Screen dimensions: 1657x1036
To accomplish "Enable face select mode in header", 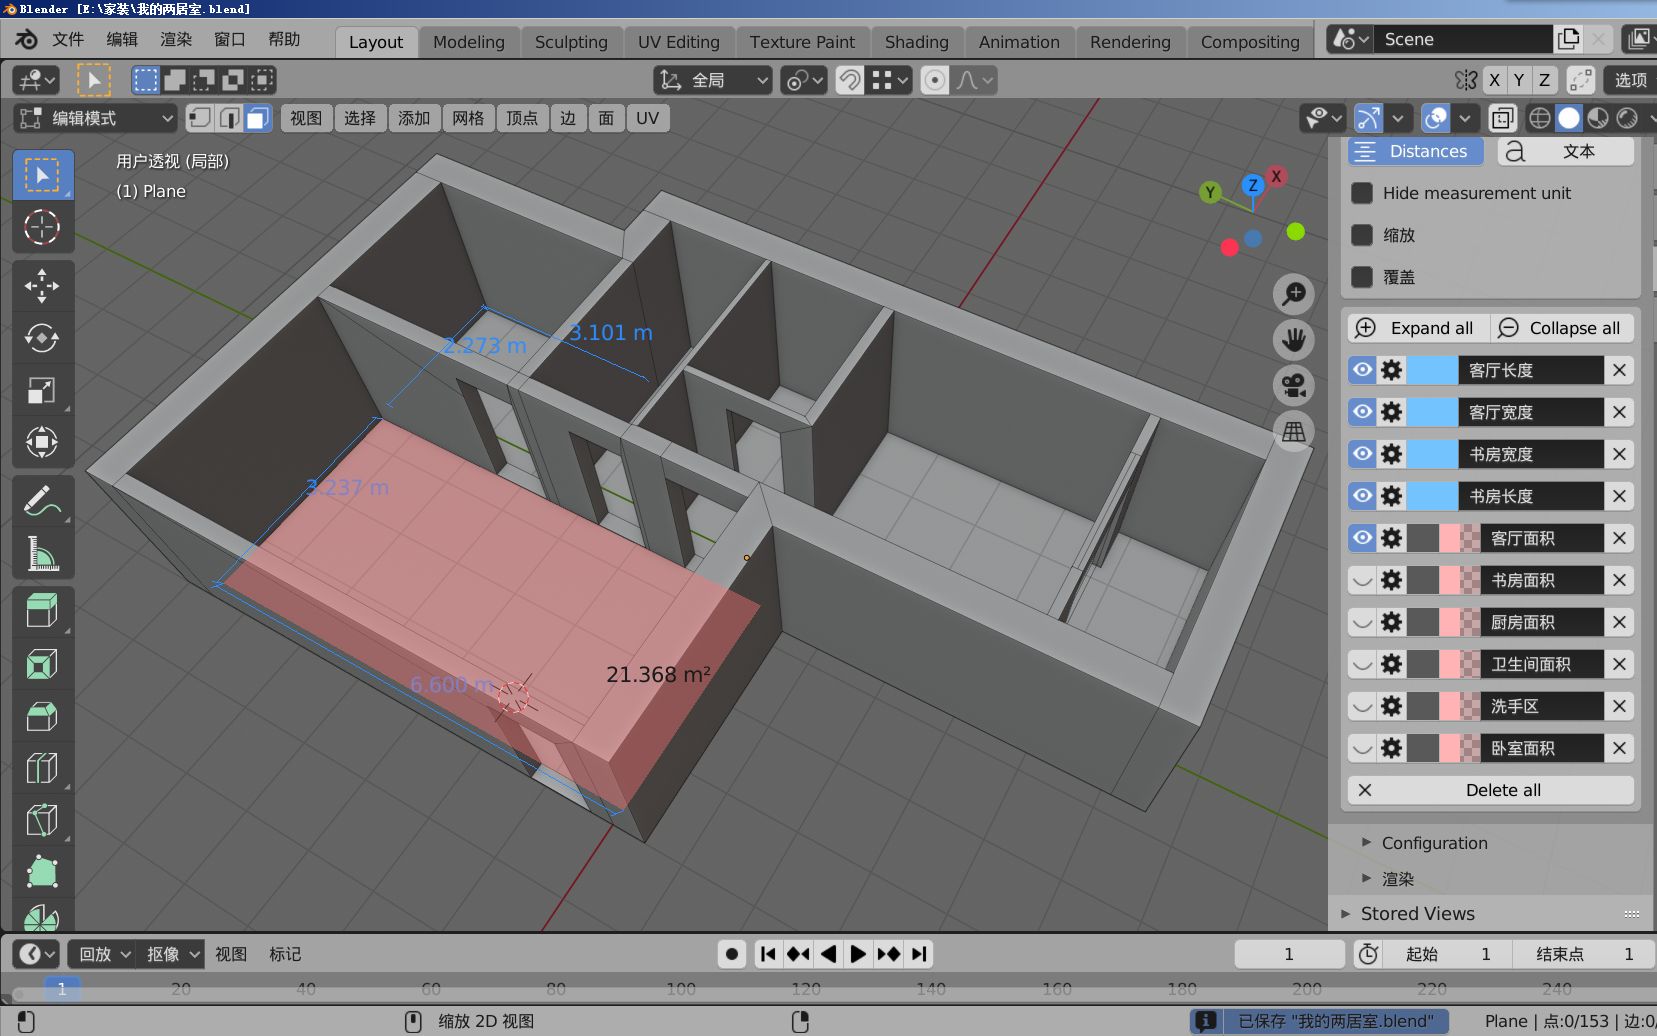I will pyautogui.click(x=257, y=118).
